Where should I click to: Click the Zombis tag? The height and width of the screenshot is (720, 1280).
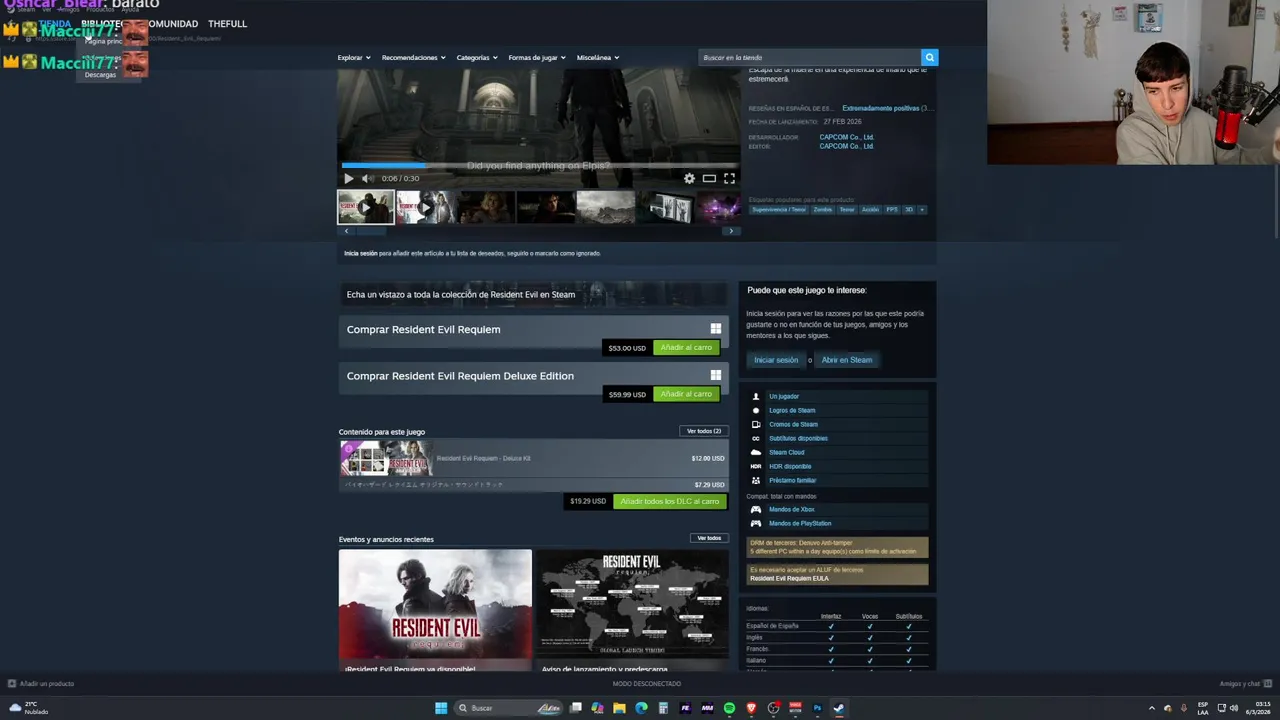pos(822,210)
